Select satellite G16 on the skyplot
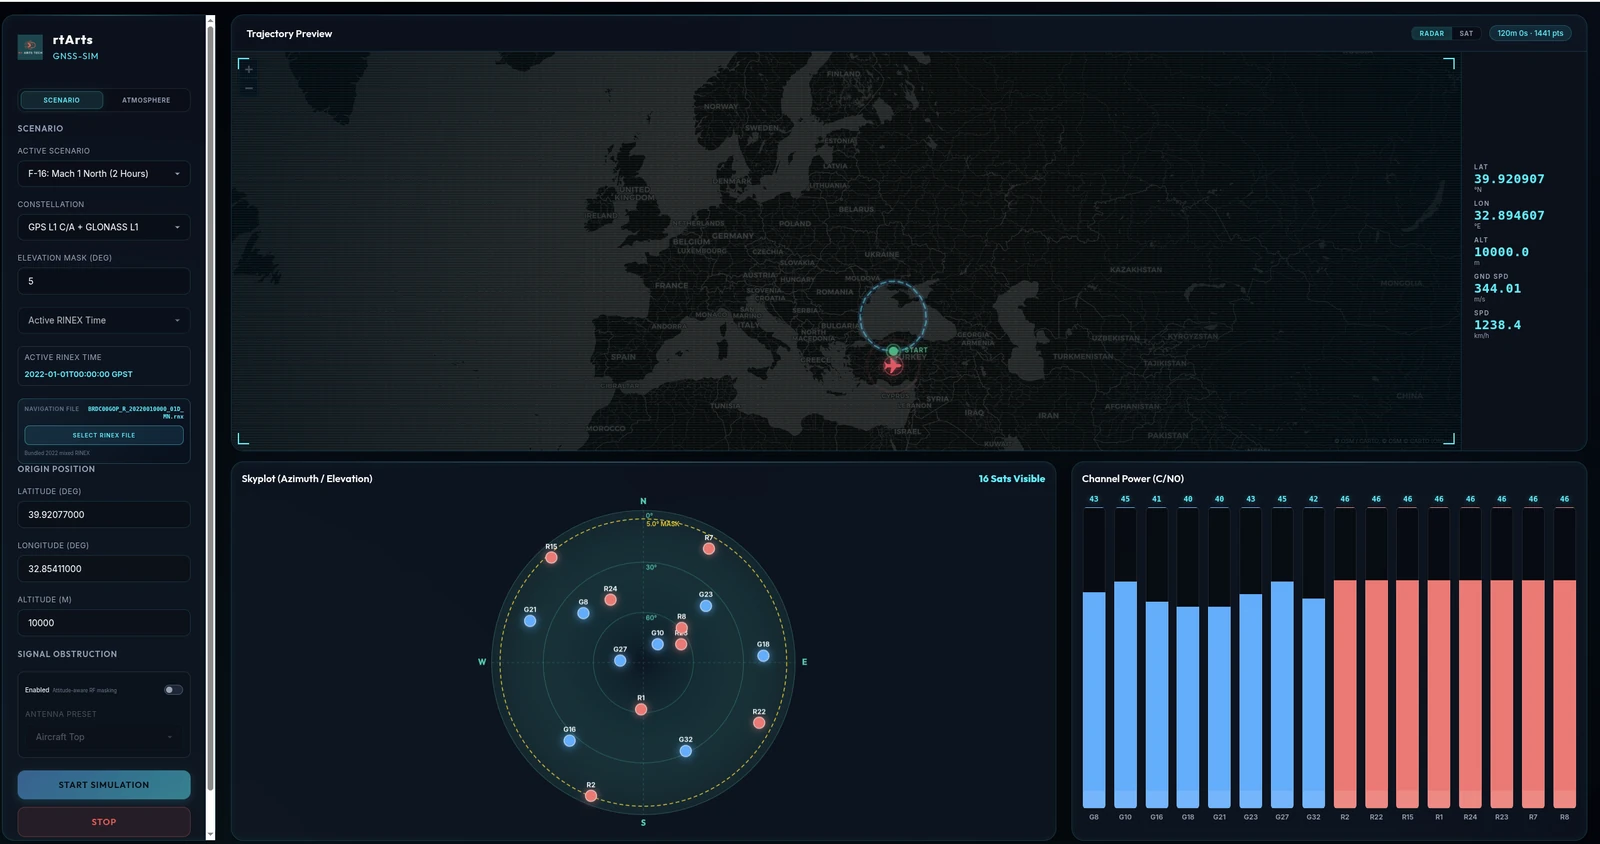The width and height of the screenshot is (1600, 844). point(569,741)
